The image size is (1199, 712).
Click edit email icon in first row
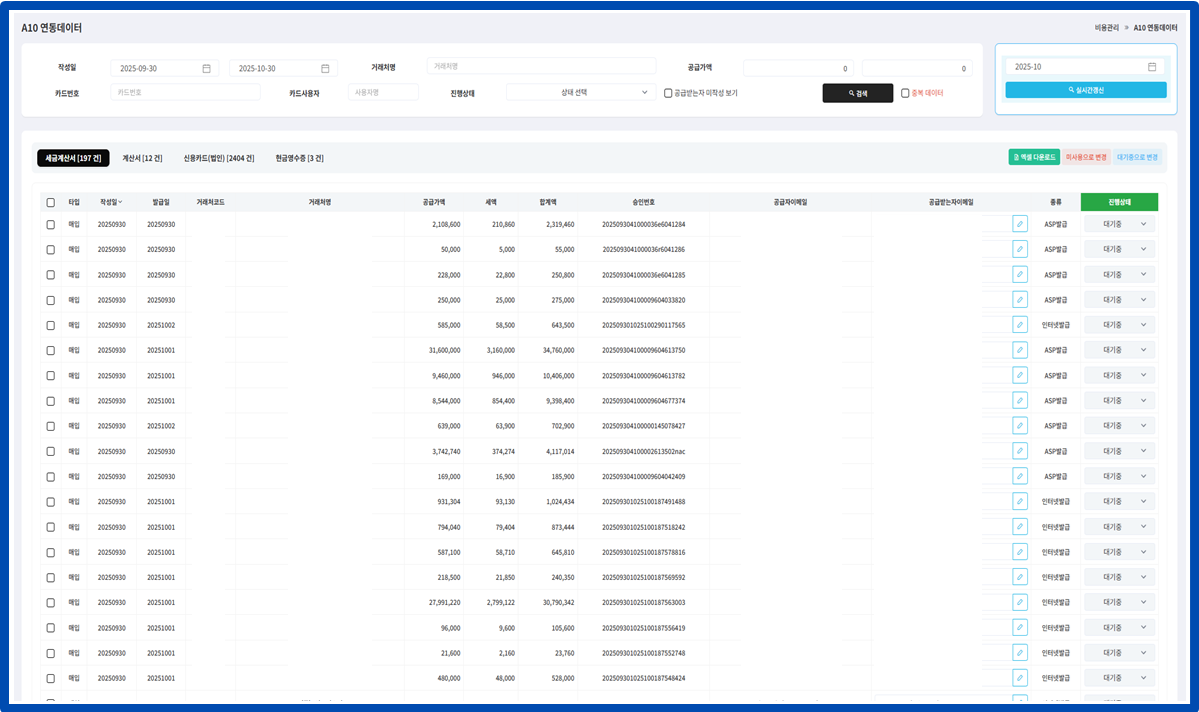pos(1019,224)
